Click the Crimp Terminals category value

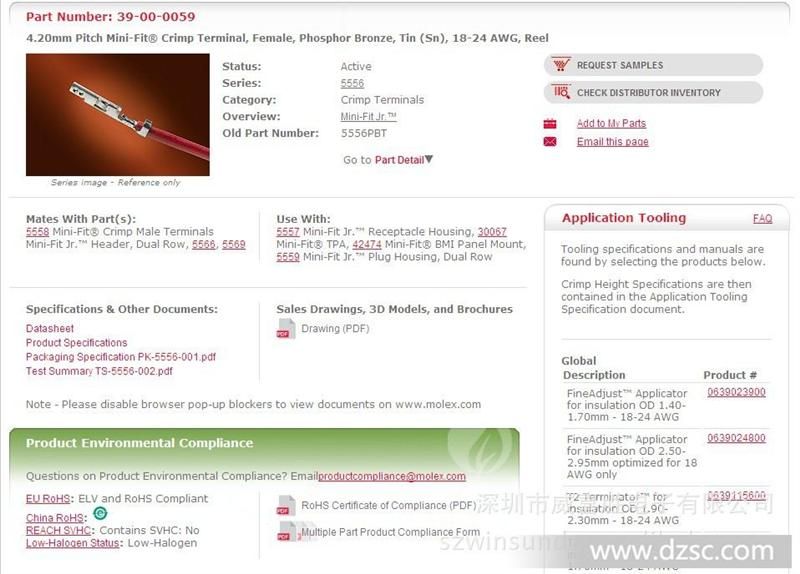click(x=382, y=100)
